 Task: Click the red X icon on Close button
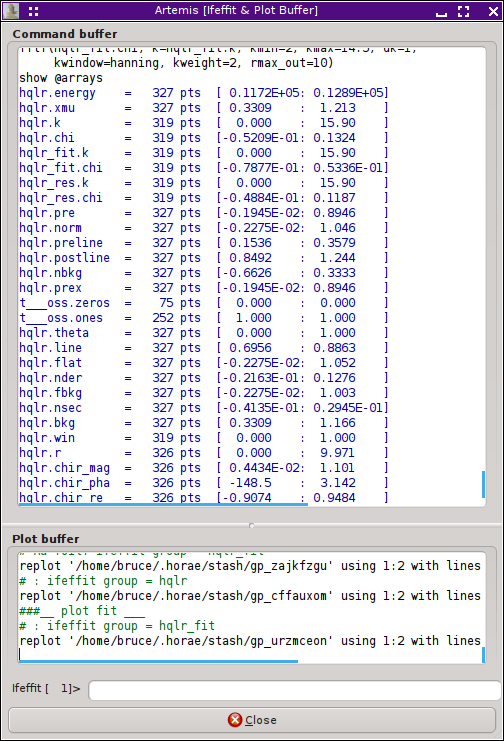235,720
